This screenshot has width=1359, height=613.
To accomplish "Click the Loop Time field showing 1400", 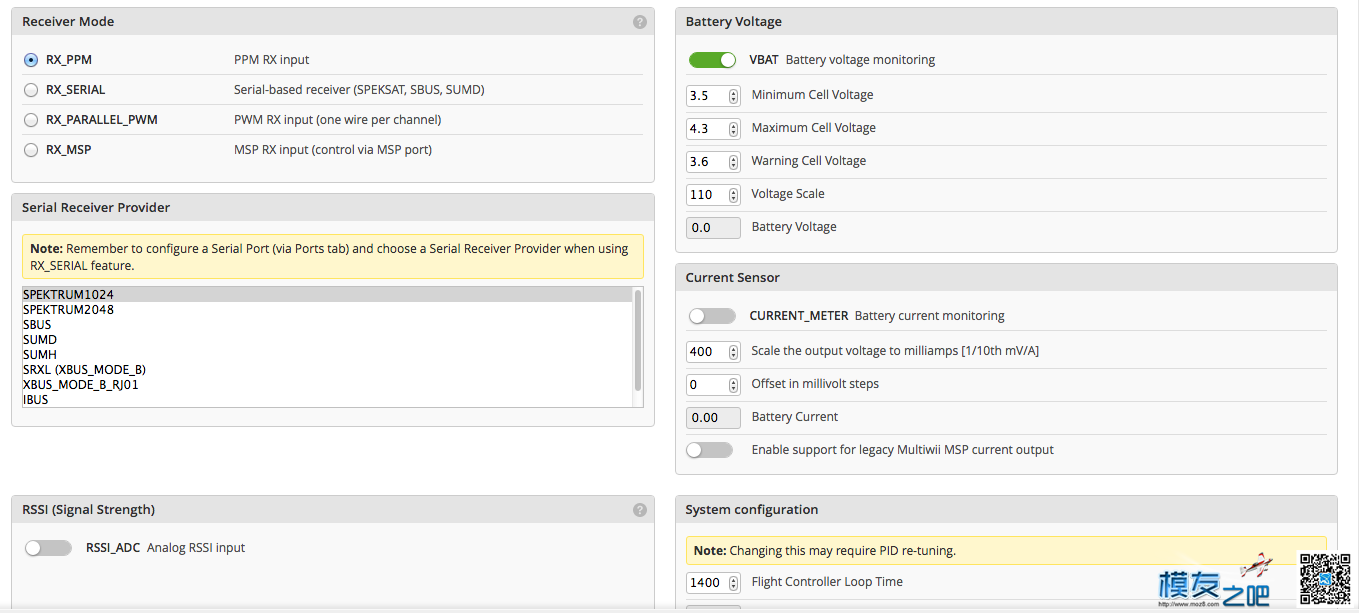I will tap(713, 583).
